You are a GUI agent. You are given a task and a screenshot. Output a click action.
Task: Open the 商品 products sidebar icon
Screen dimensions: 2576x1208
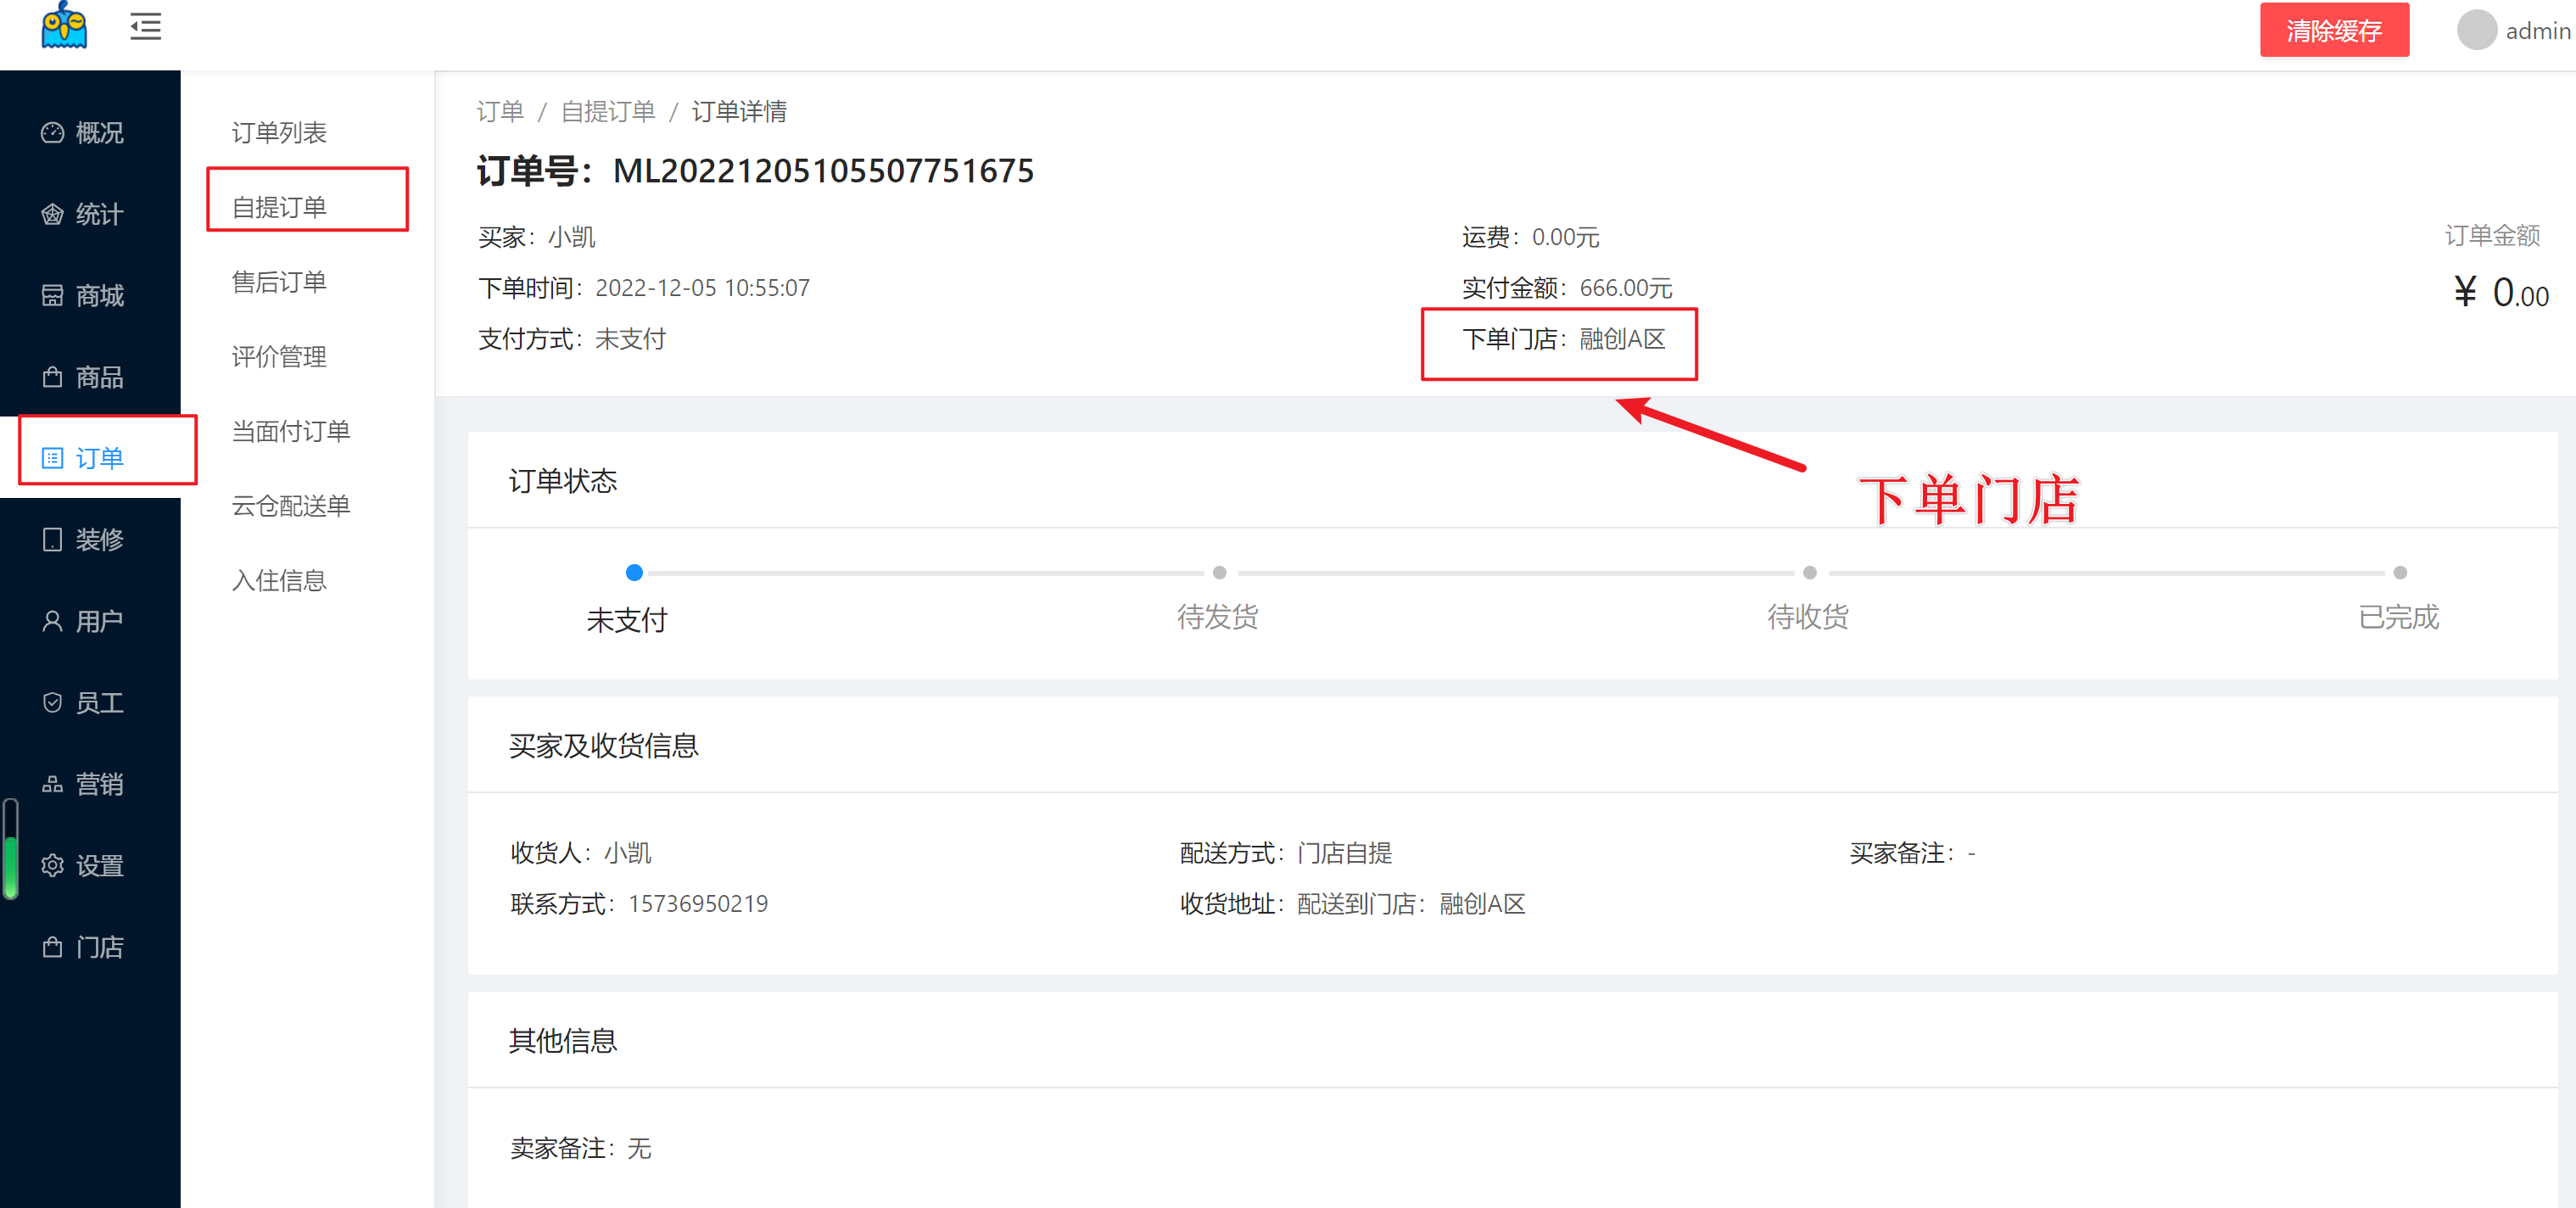coord(52,377)
